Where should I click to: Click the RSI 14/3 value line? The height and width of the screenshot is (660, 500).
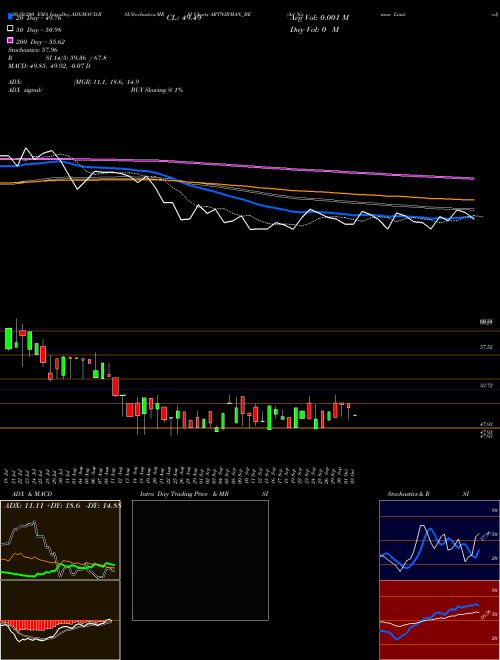point(57,58)
